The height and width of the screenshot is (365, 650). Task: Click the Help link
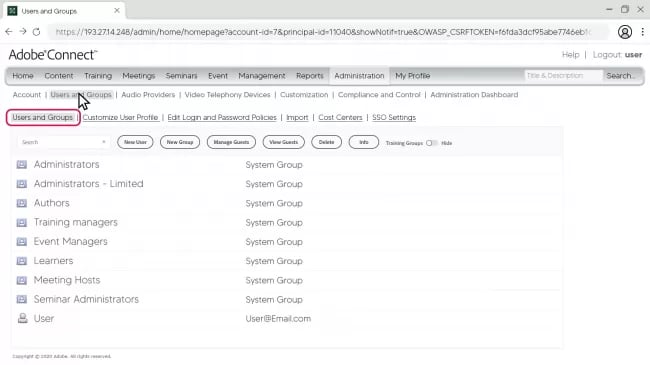pos(570,55)
